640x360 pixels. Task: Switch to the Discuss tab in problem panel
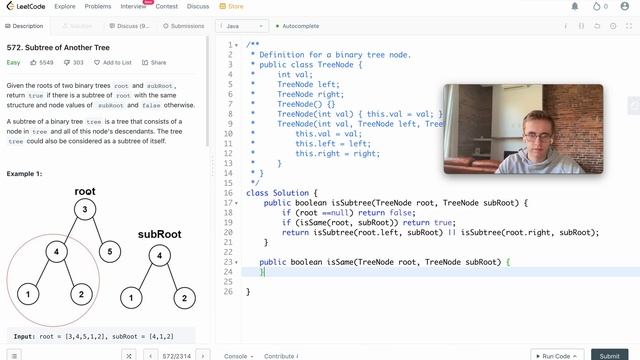click(129, 26)
